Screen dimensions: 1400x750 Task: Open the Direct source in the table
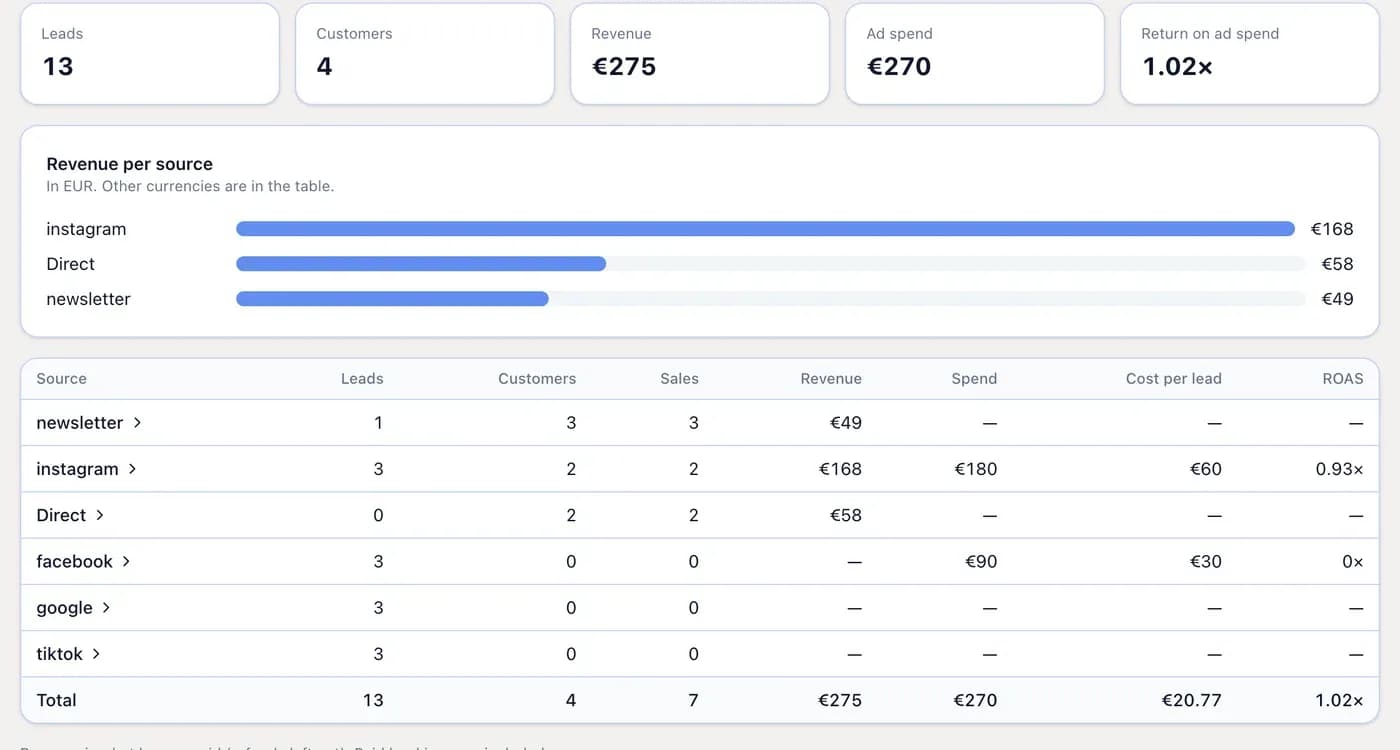pos(61,515)
